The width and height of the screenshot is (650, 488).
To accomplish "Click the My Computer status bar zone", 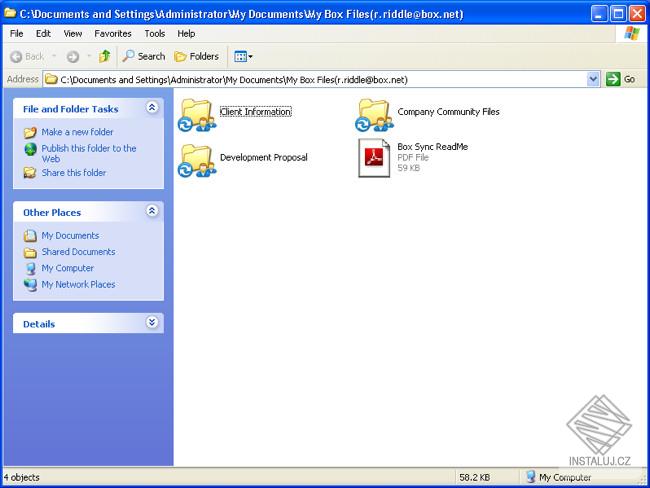I will (559, 477).
